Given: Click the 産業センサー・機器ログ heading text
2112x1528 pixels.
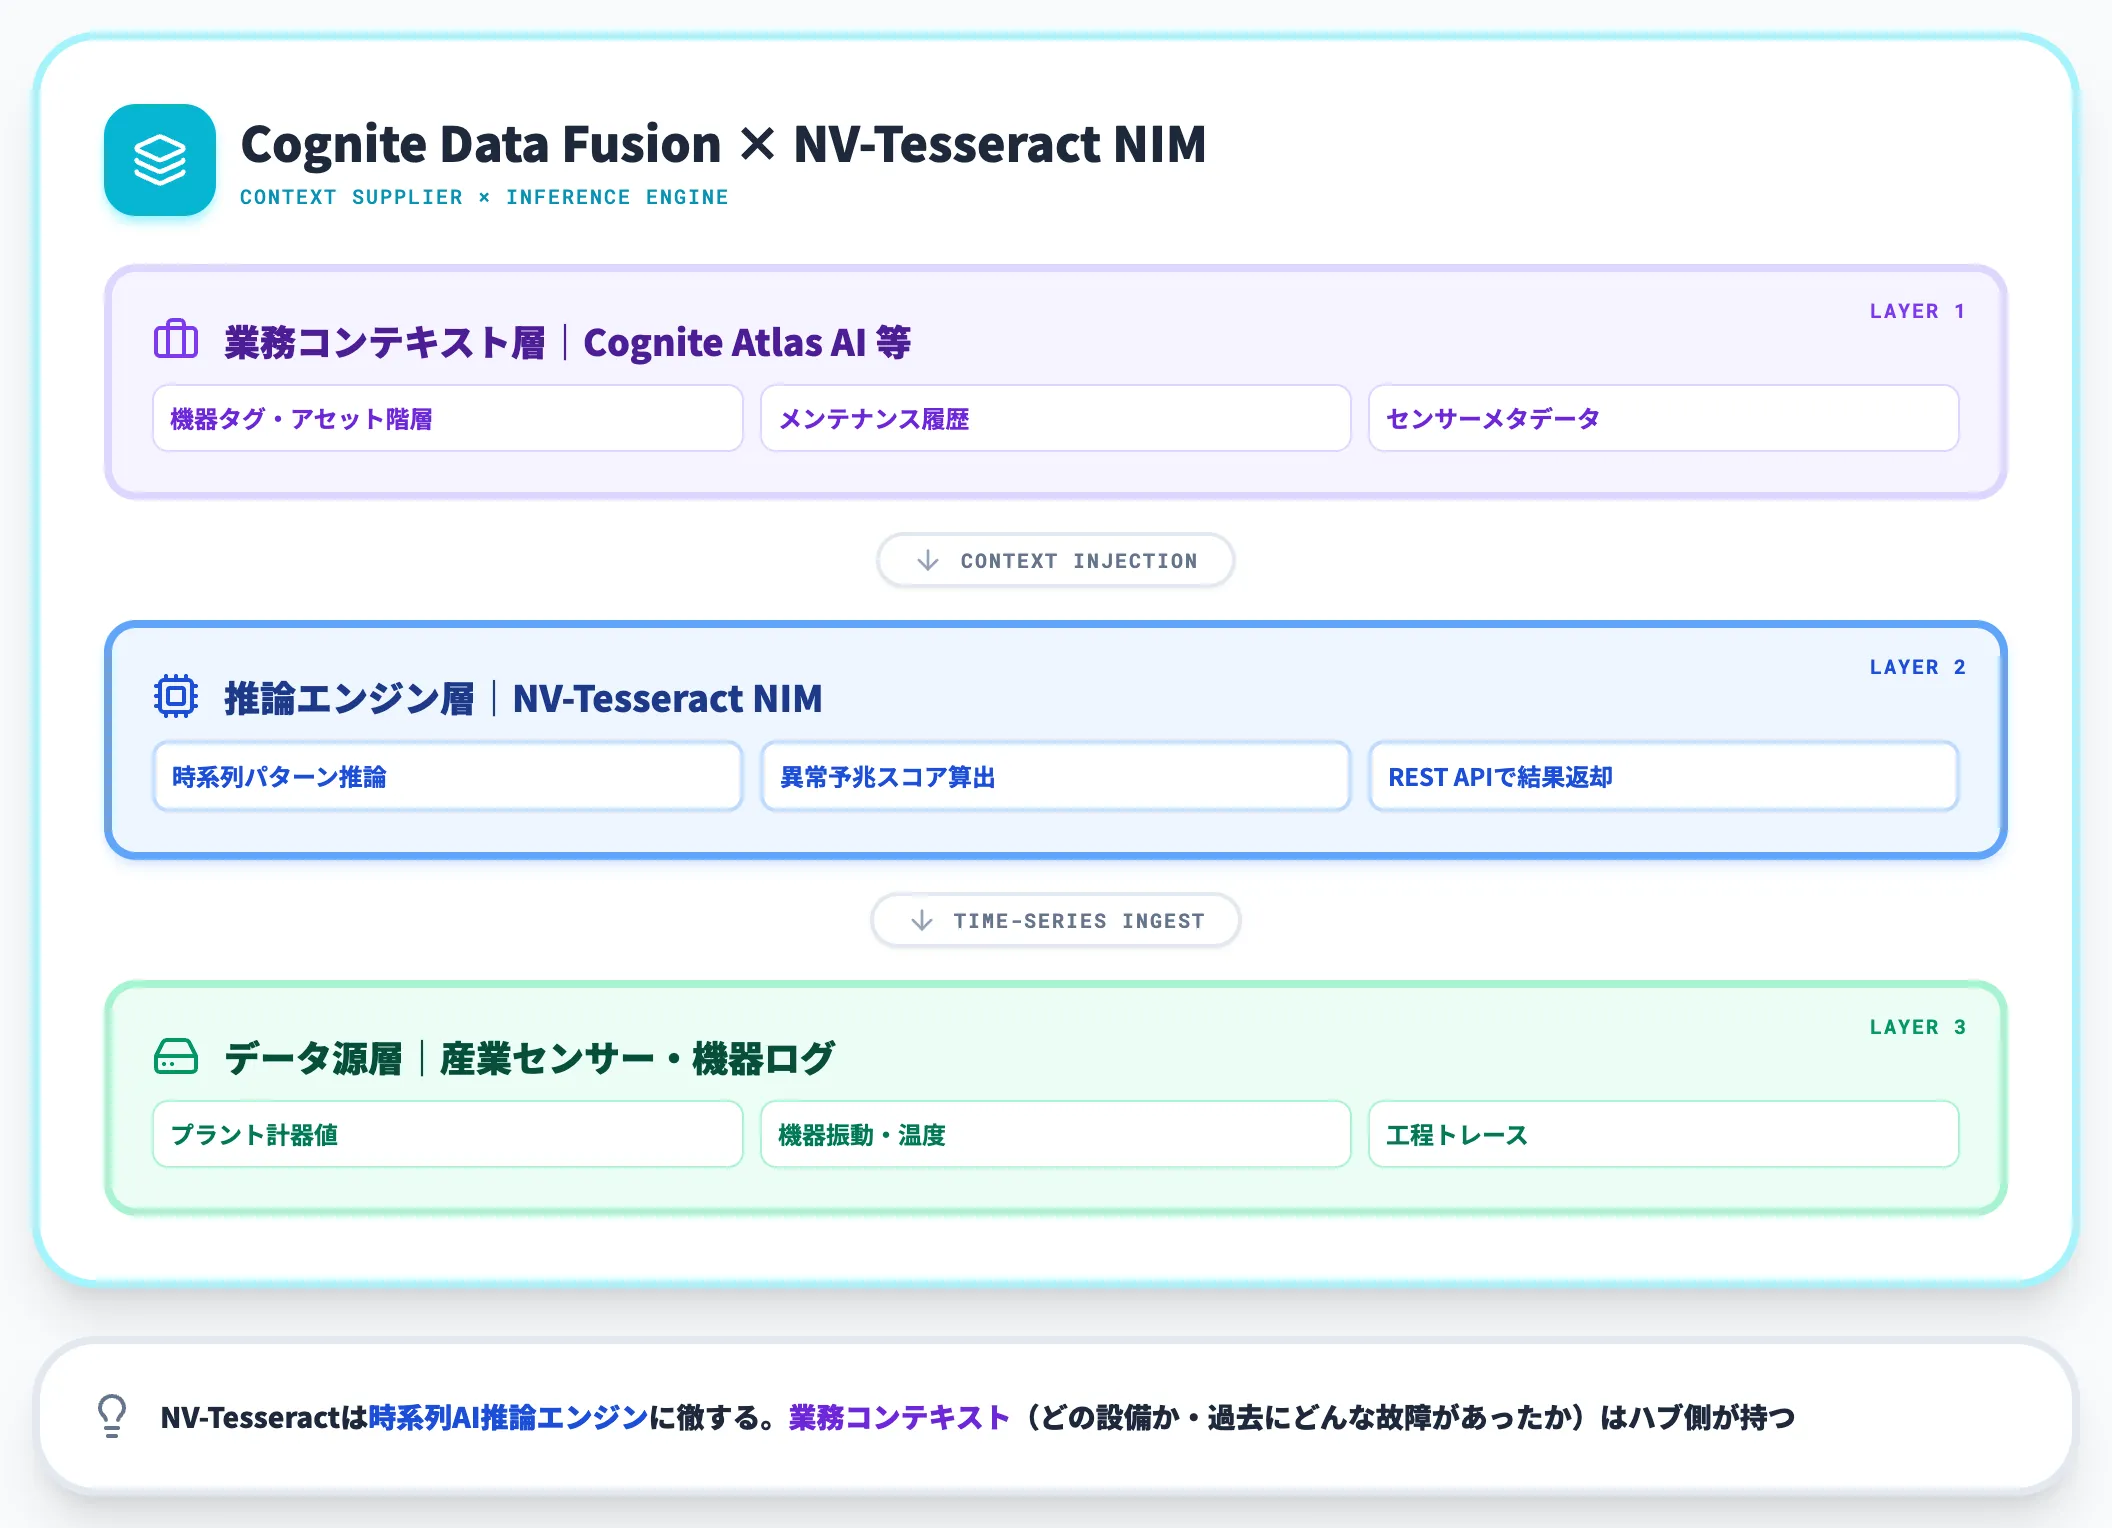Looking at the screenshot, I should (x=637, y=1058).
